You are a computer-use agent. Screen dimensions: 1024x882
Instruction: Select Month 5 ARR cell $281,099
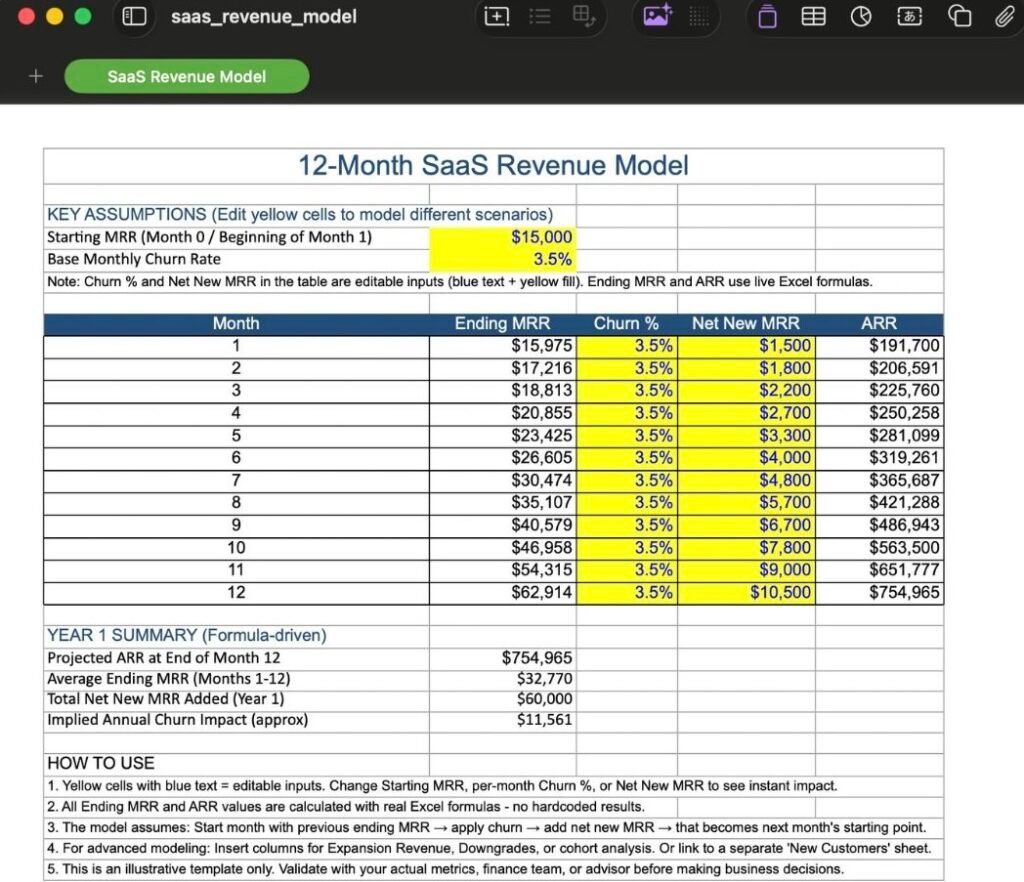[880, 436]
